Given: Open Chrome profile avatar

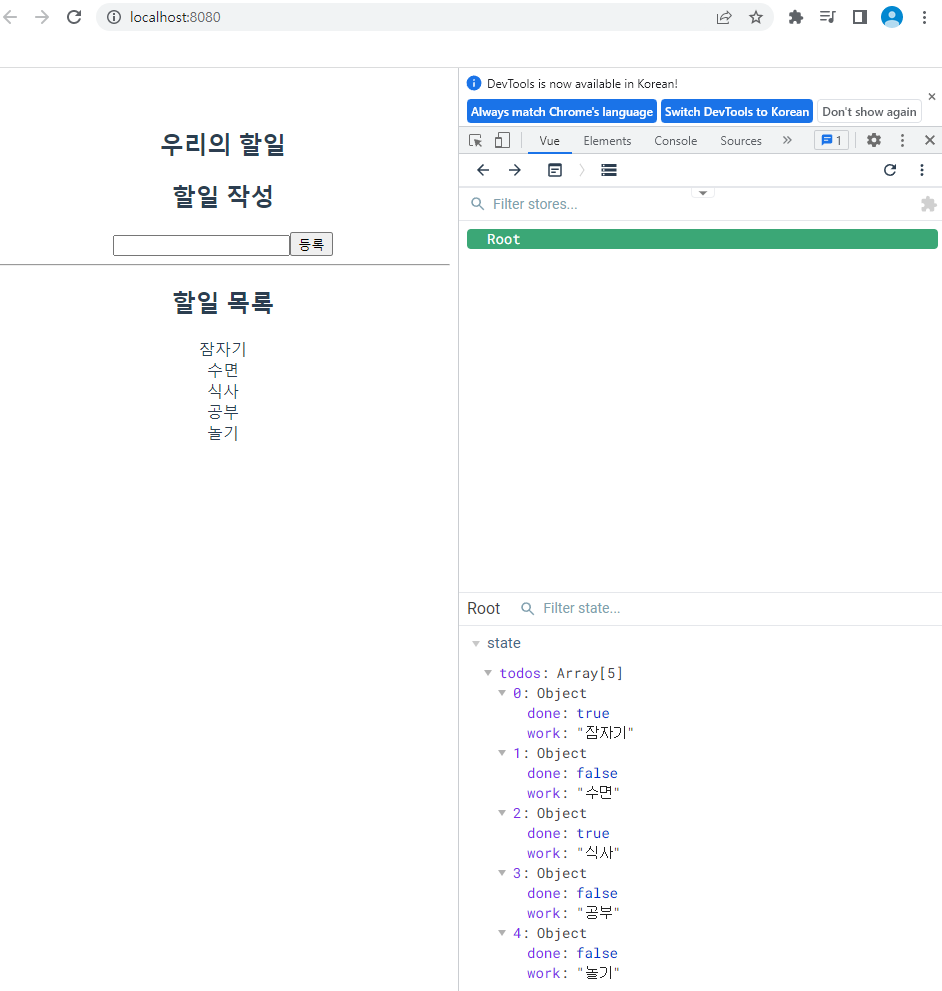Looking at the screenshot, I should tap(892, 17).
